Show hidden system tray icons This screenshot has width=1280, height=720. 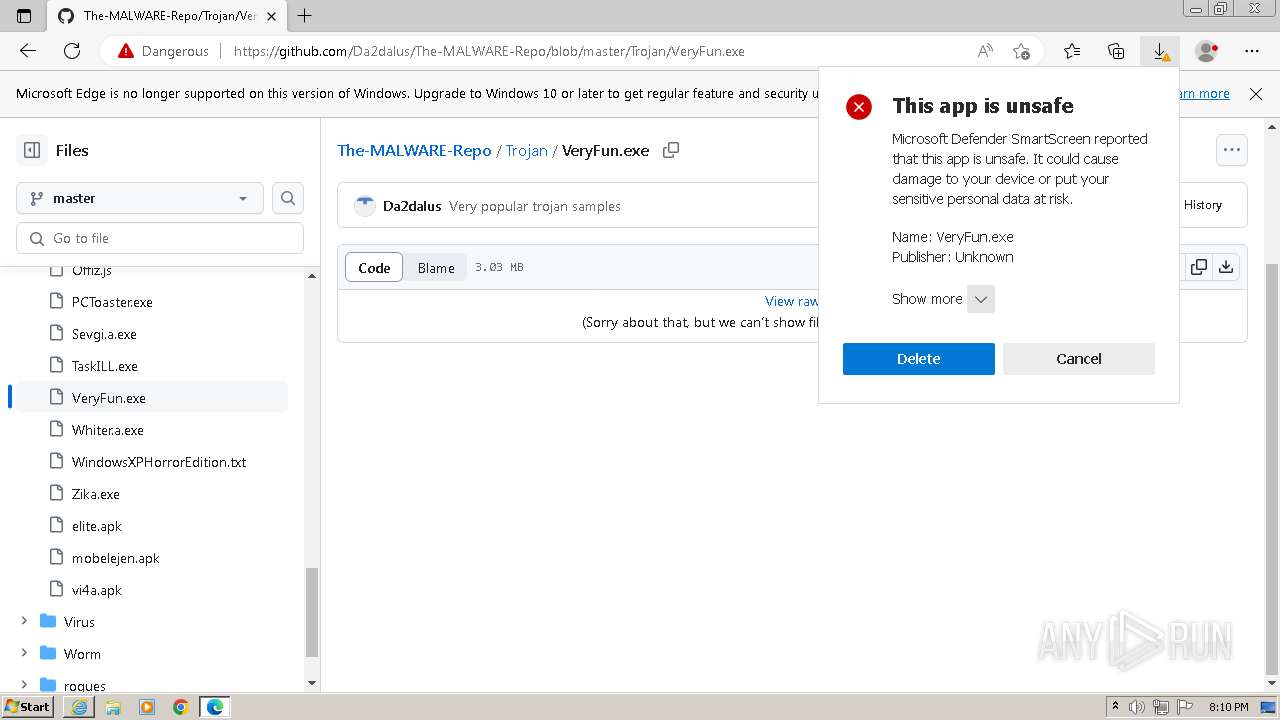tap(1115, 708)
